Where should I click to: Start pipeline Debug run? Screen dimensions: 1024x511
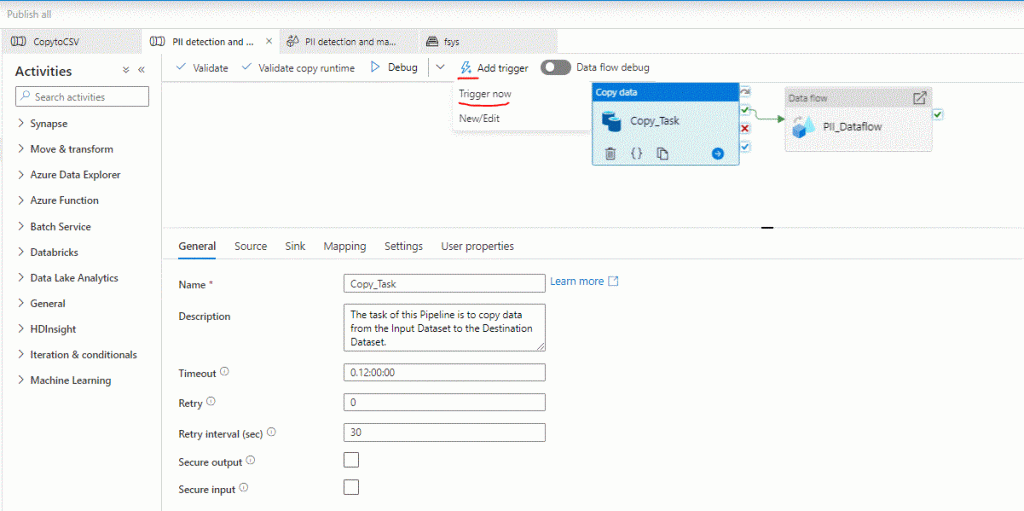click(x=394, y=67)
